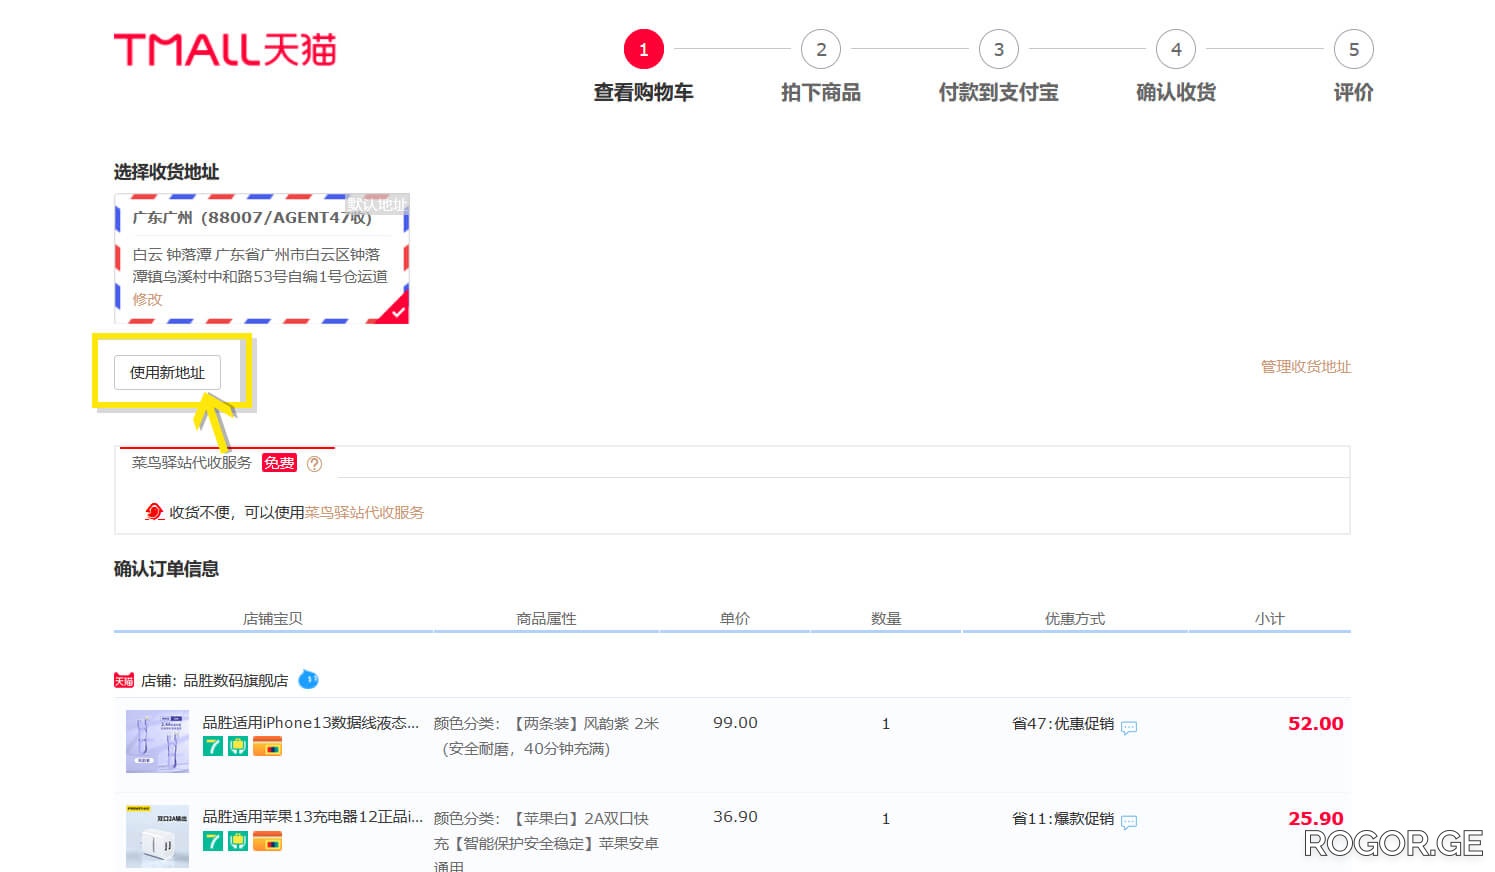Click the 数量 column header
Image resolution: width=1495 pixels, height=872 pixels.
tap(886, 619)
